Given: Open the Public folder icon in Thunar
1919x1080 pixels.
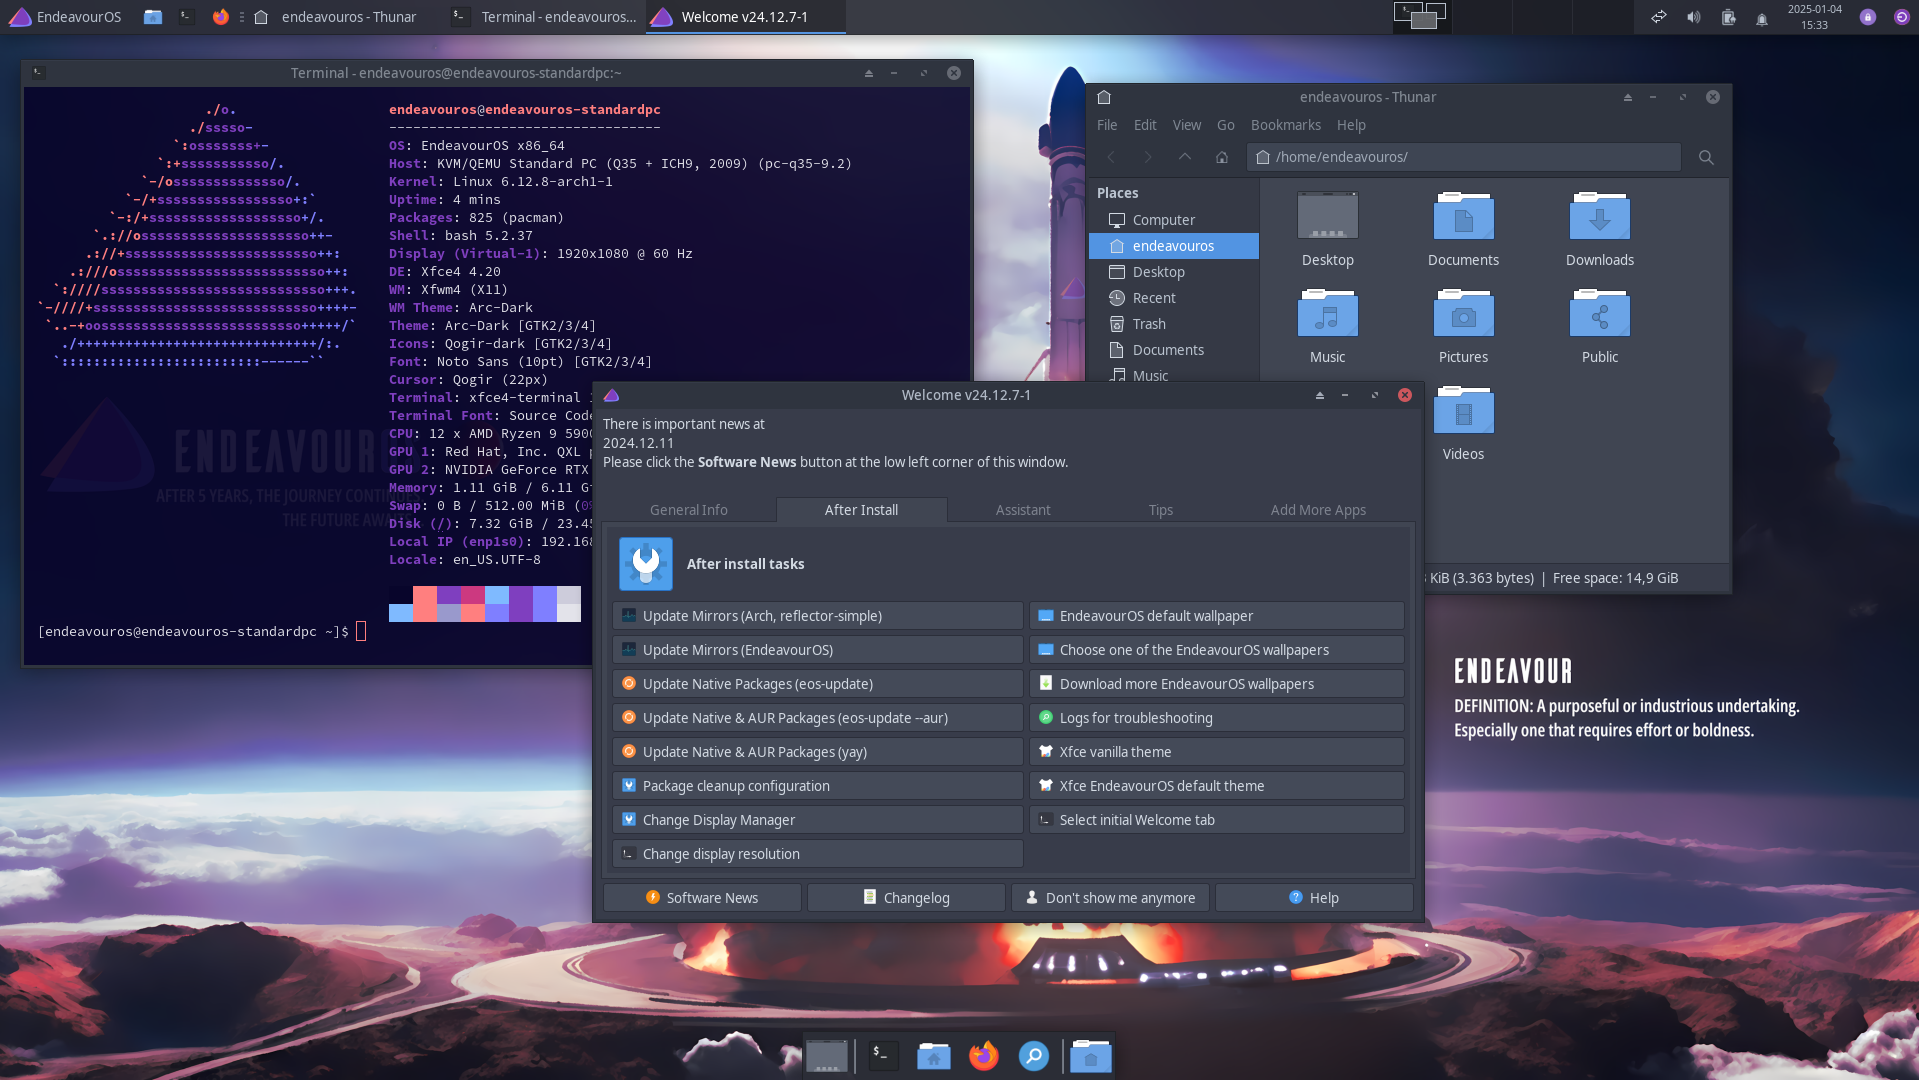Looking at the screenshot, I should coord(1599,314).
